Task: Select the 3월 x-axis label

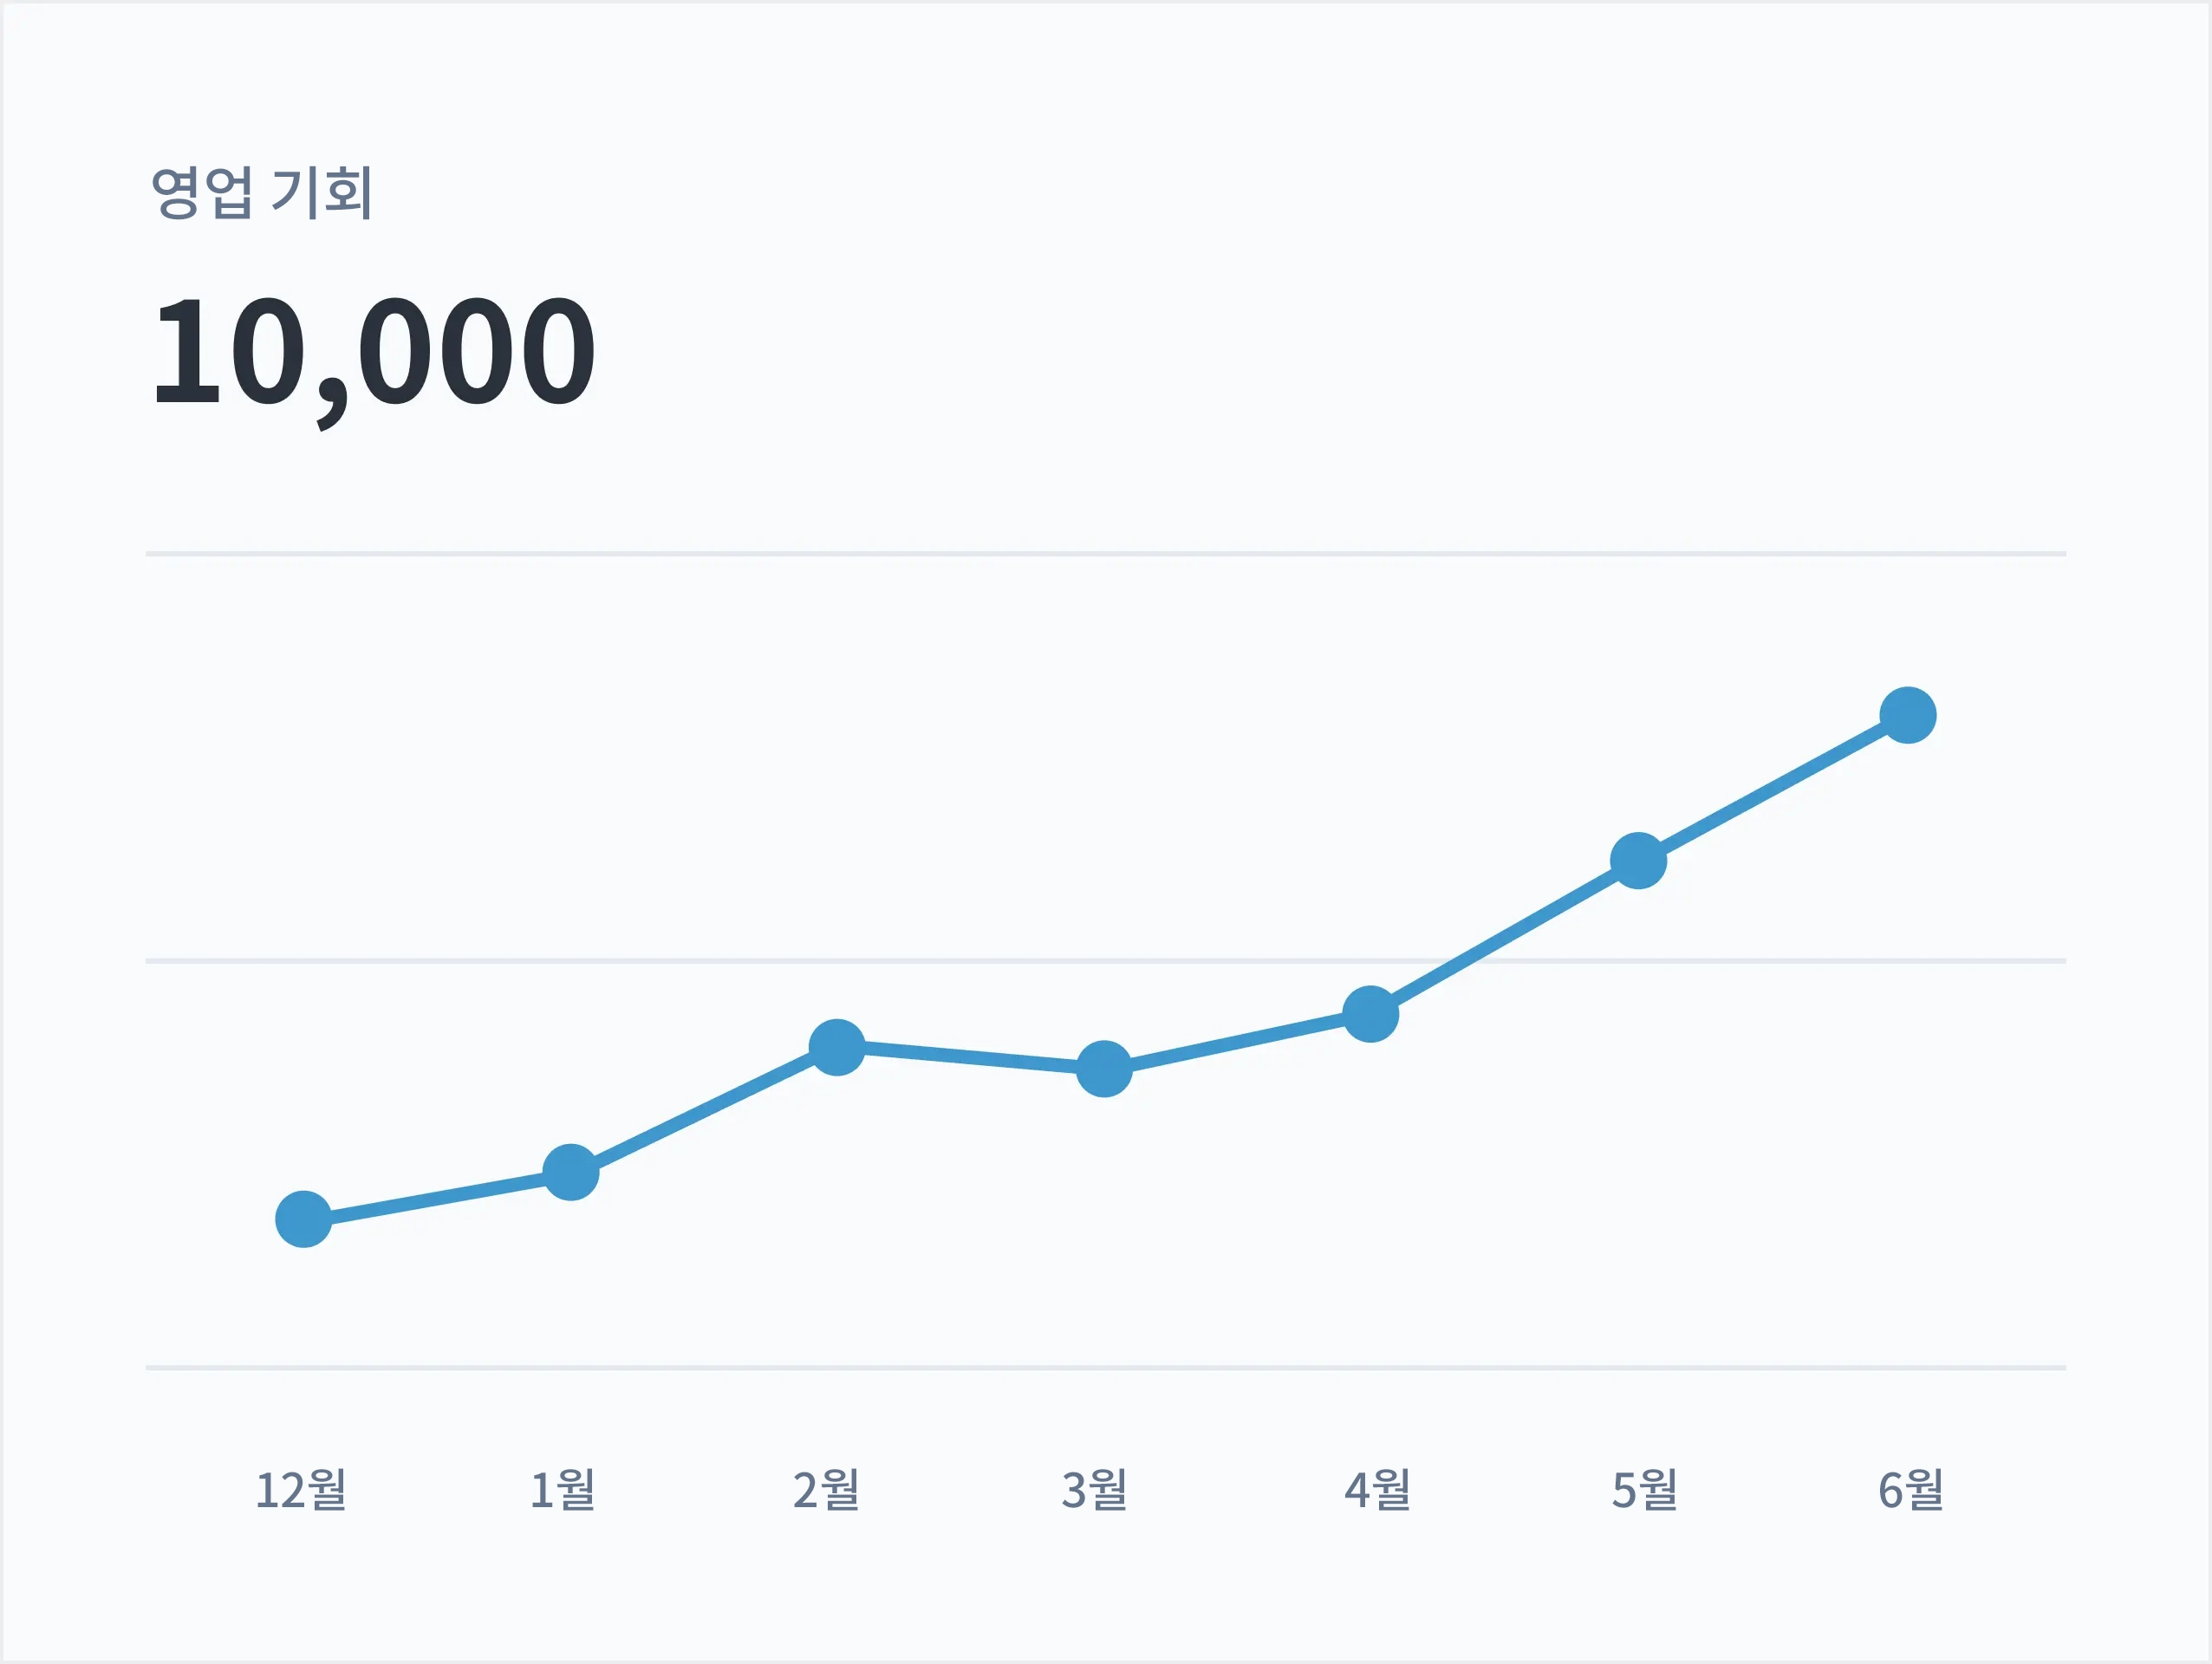Action: (1094, 1490)
